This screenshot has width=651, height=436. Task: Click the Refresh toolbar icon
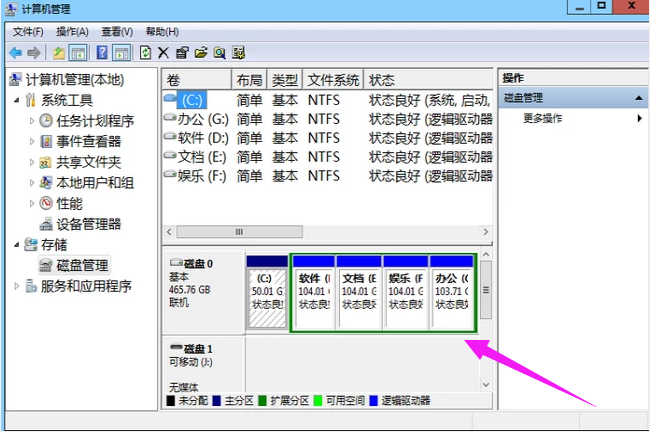click(146, 52)
